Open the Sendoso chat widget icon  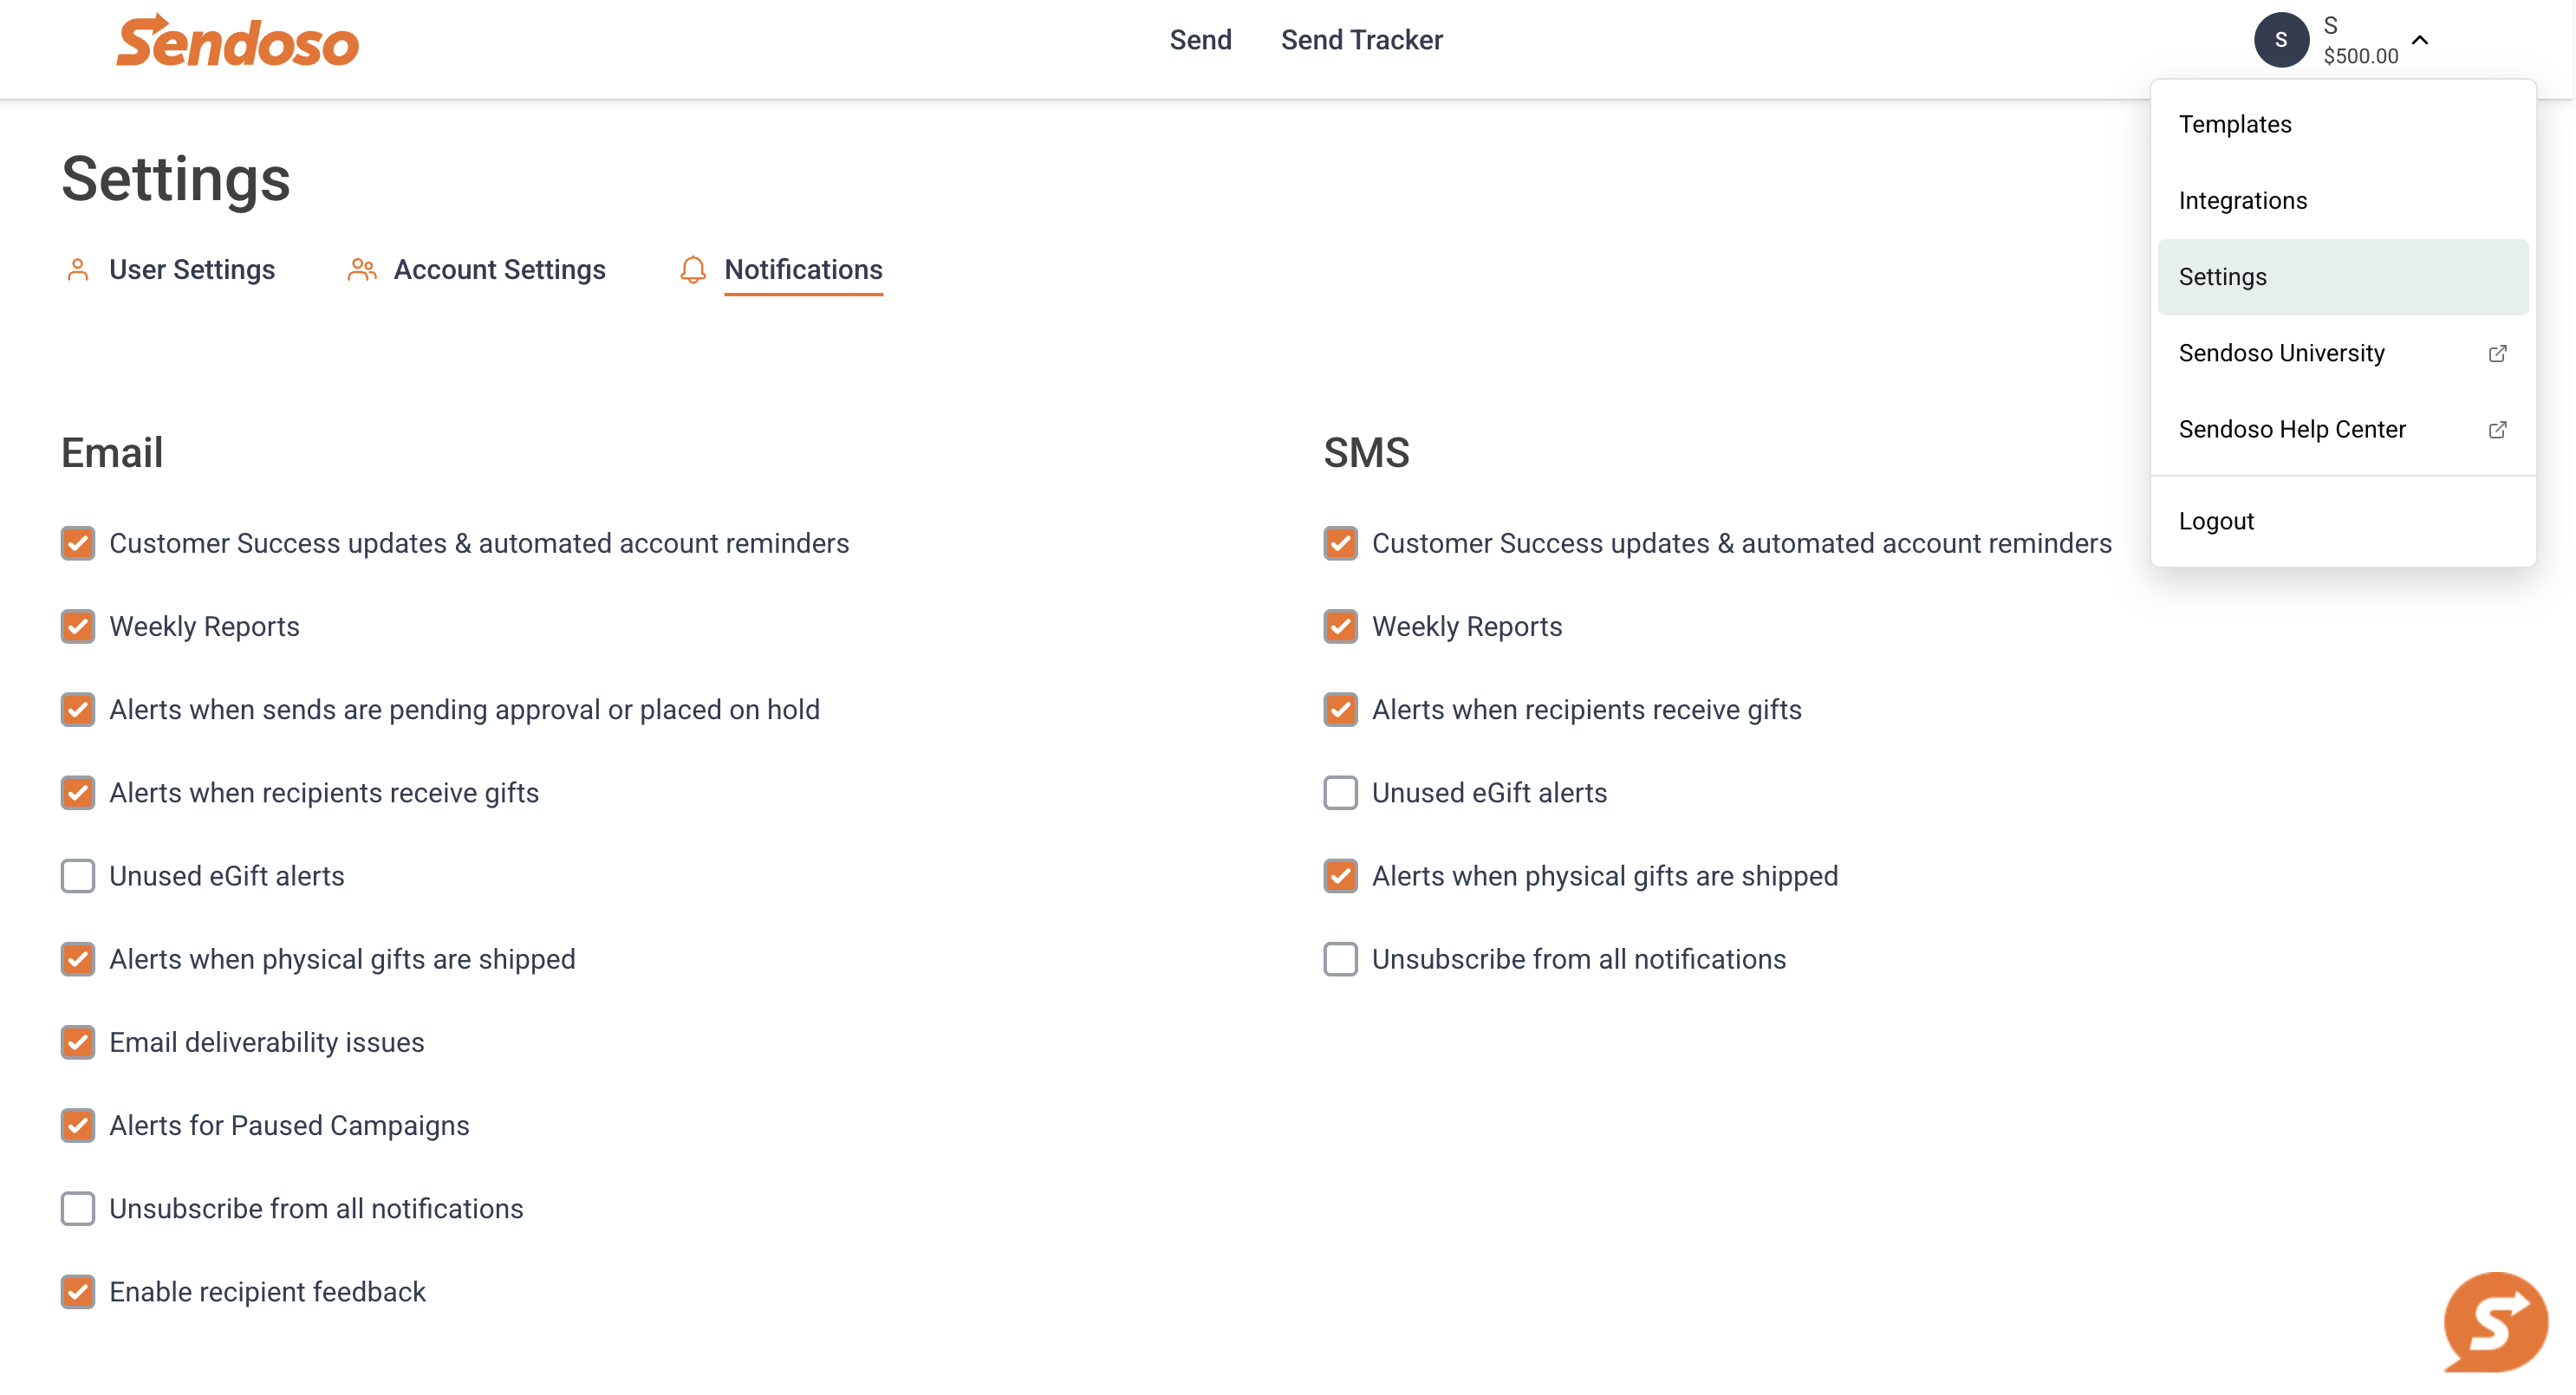click(x=2495, y=1322)
